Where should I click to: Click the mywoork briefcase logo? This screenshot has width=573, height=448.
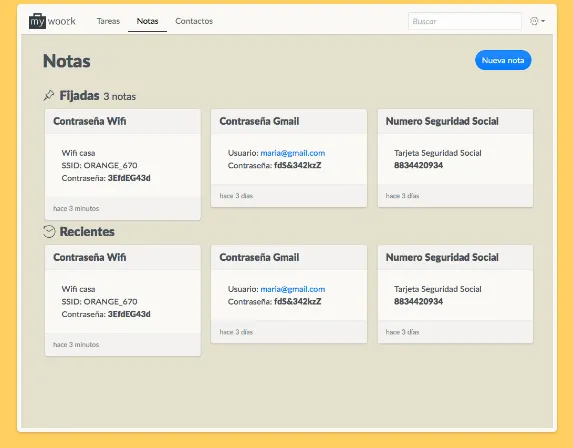(x=37, y=21)
